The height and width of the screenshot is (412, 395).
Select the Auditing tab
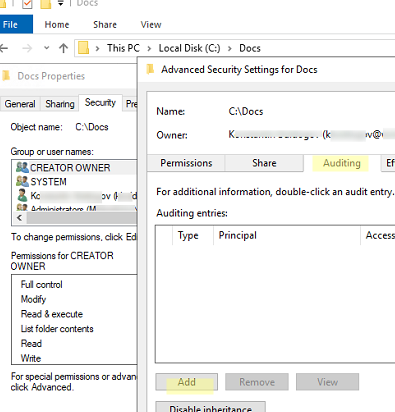[x=342, y=163]
